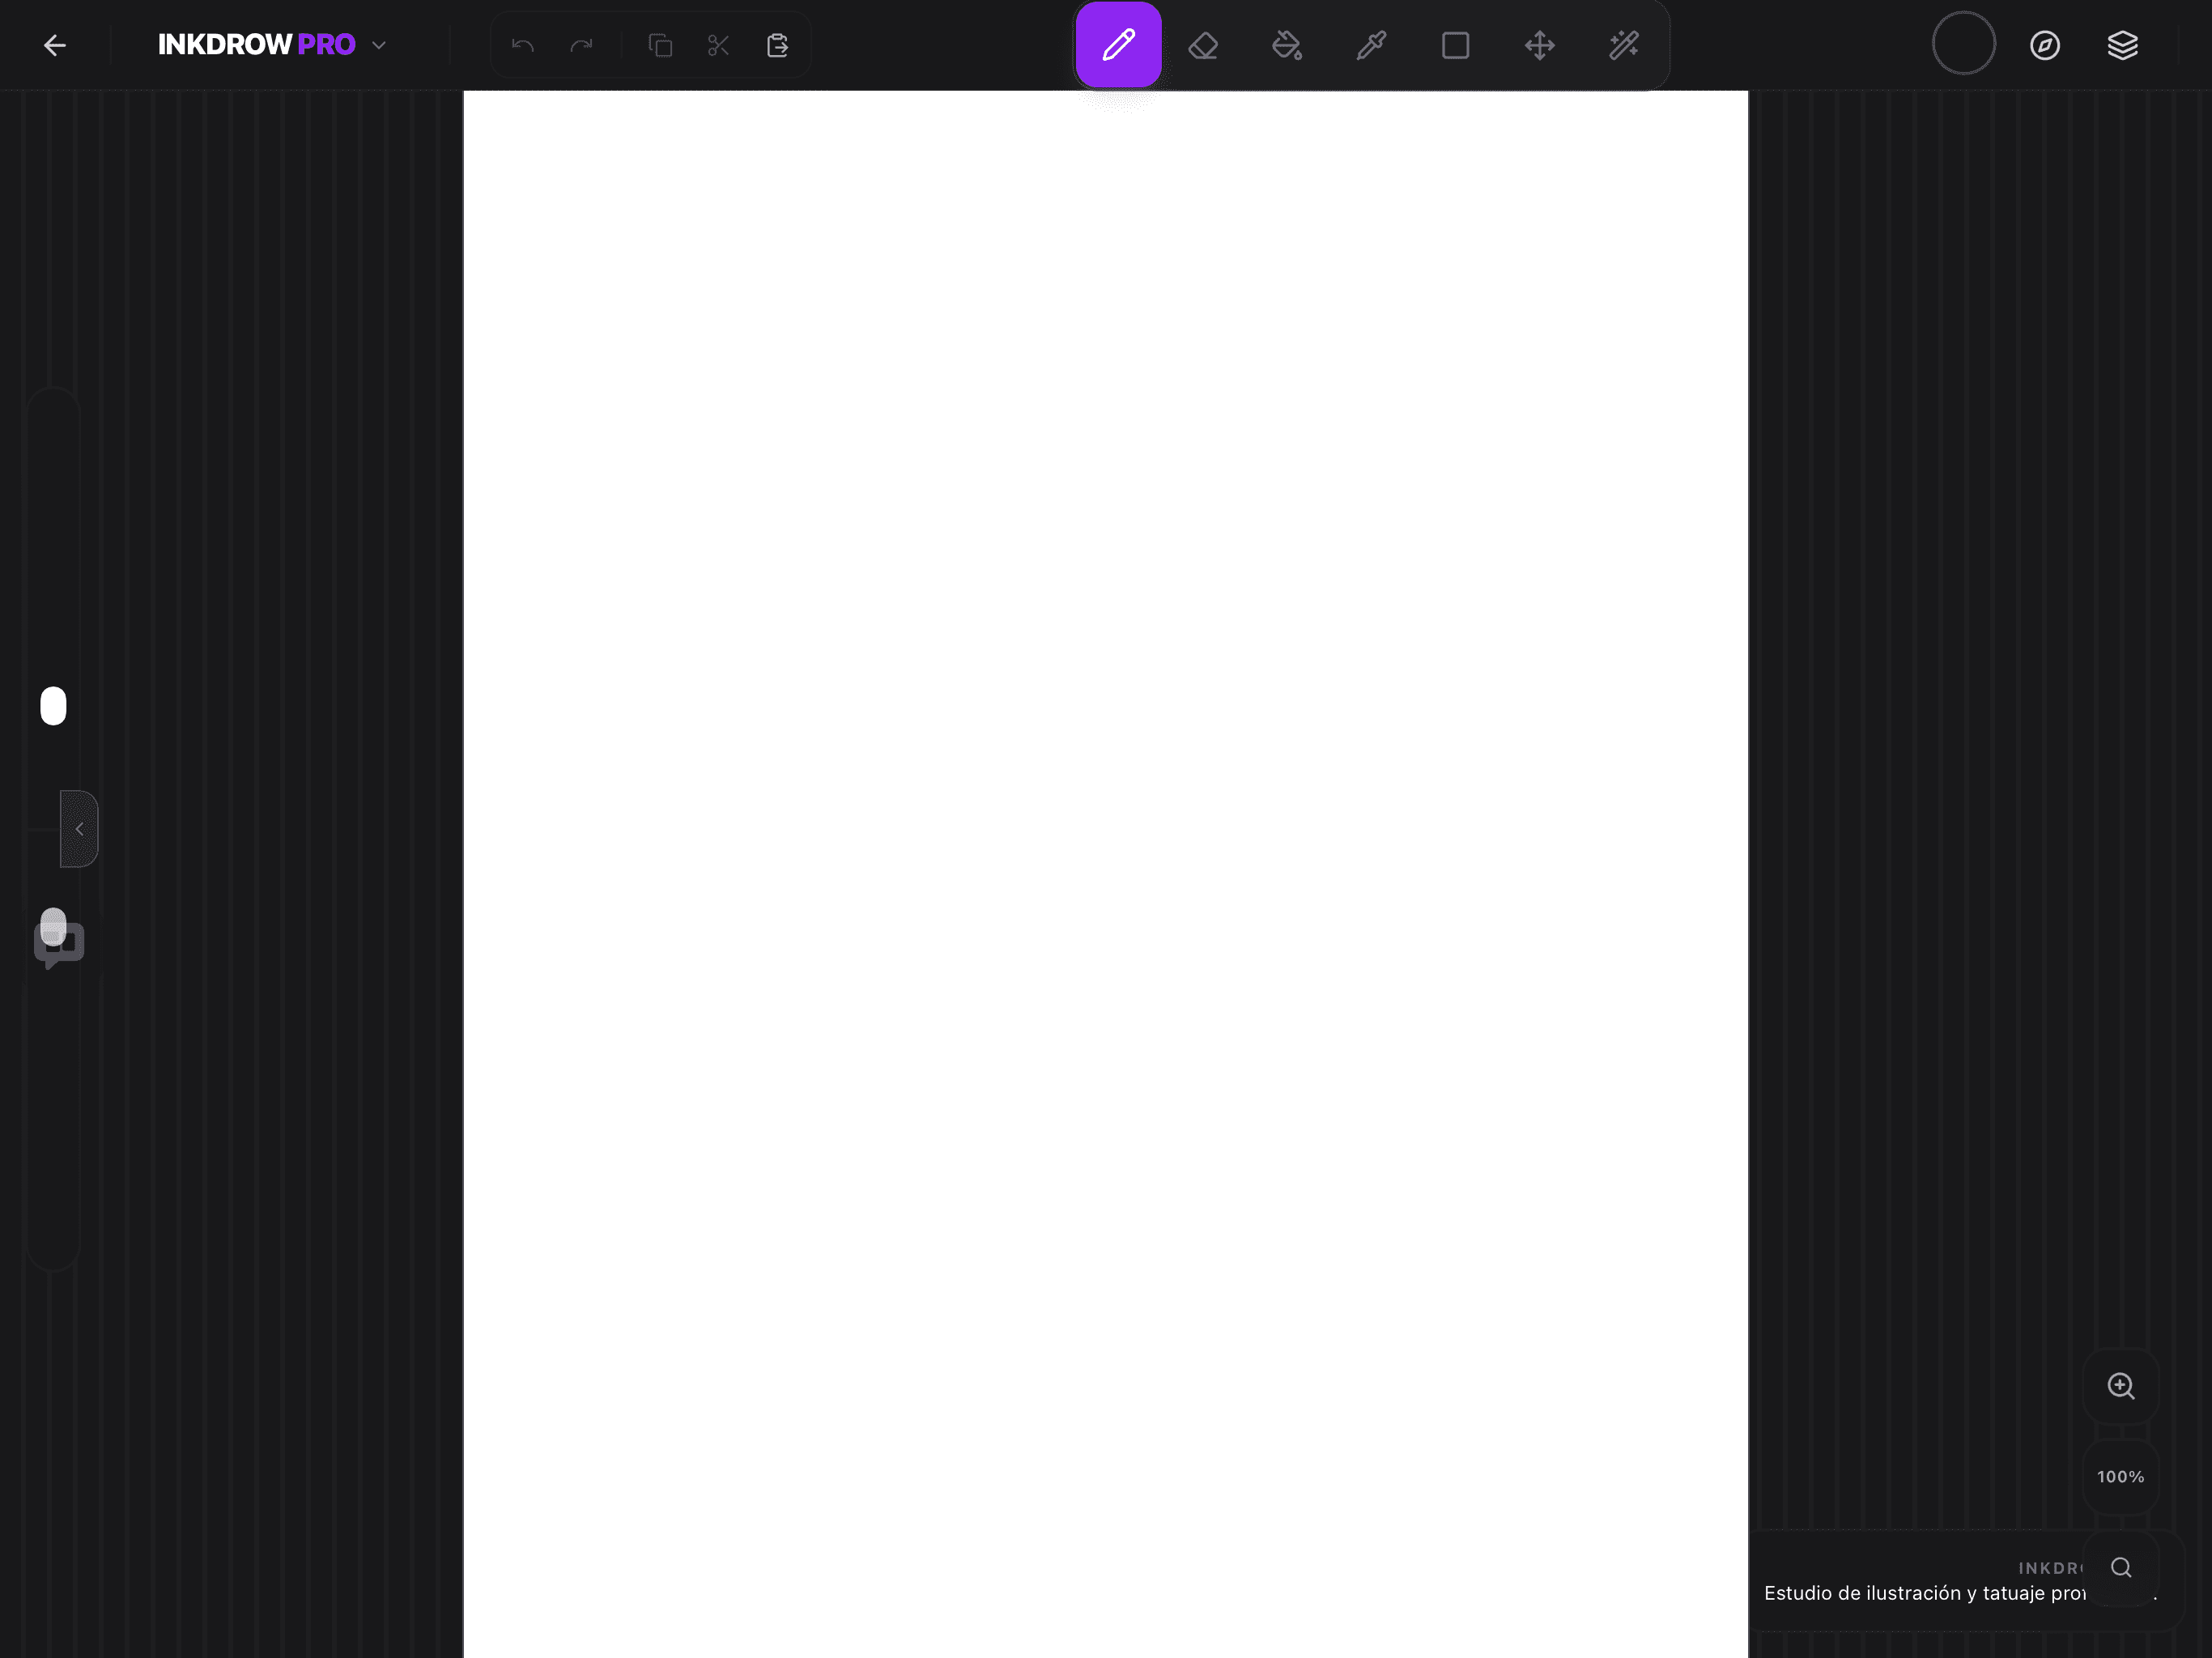Cut selection with the scissors icon
The width and height of the screenshot is (2212, 1658).
pos(718,45)
